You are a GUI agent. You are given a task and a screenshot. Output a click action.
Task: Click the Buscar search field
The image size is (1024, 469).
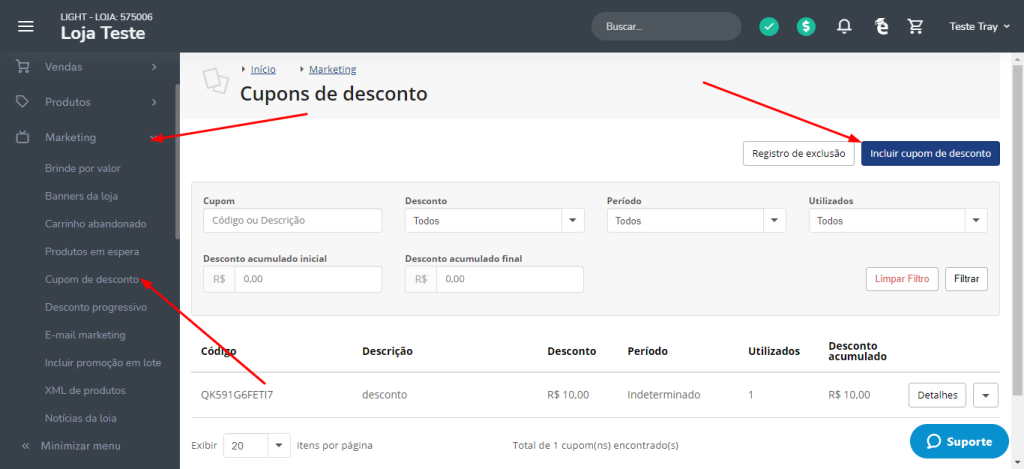pos(666,27)
